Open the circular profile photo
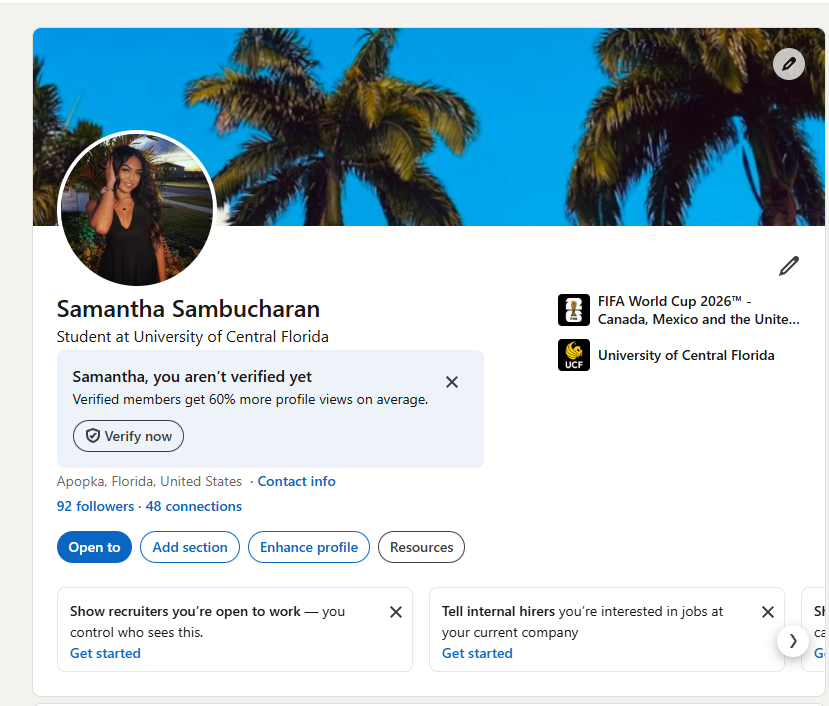Image resolution: width=829 pixels, height=706 pixels. pyautogui.click(x=137, y=209)
